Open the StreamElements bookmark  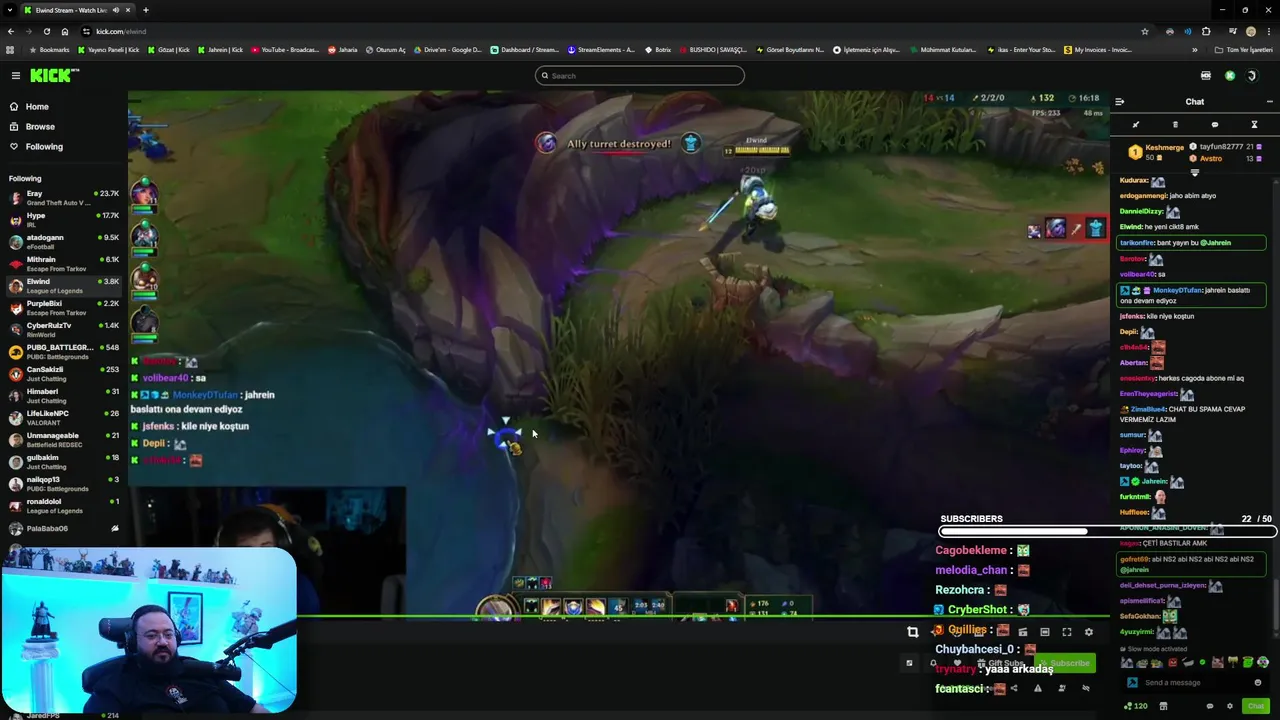(601, 50)
